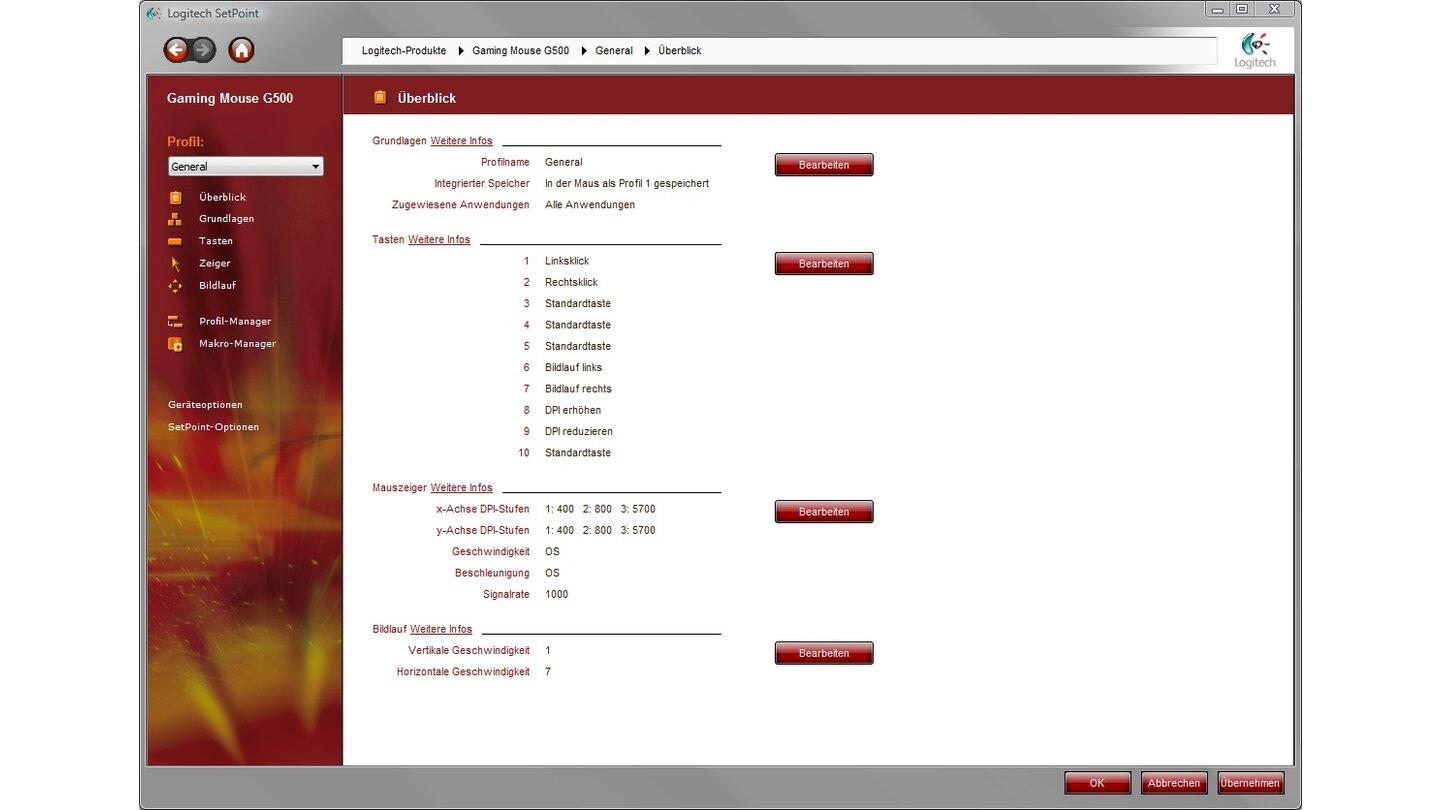Screen dimensions: 1440x810
Task: Click Signalrate value 1000
Action: (x=557, y=594)
